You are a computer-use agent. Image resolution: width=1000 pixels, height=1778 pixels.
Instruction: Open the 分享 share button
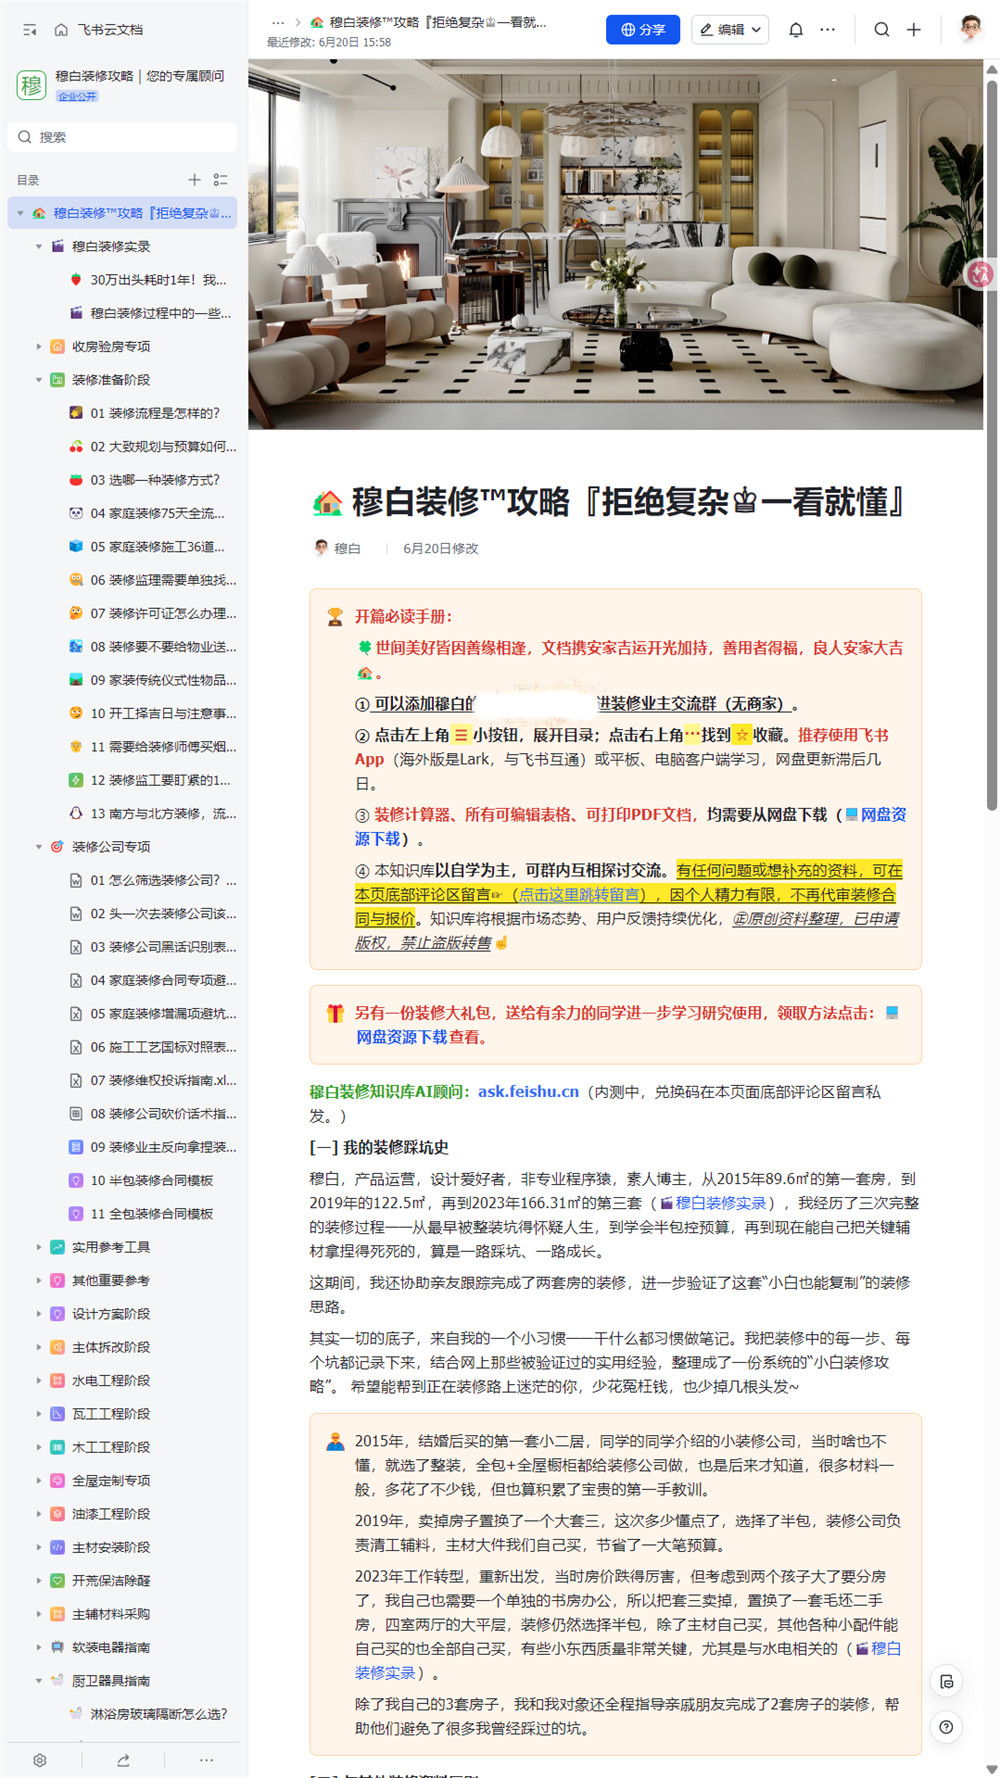coord(643,30)
